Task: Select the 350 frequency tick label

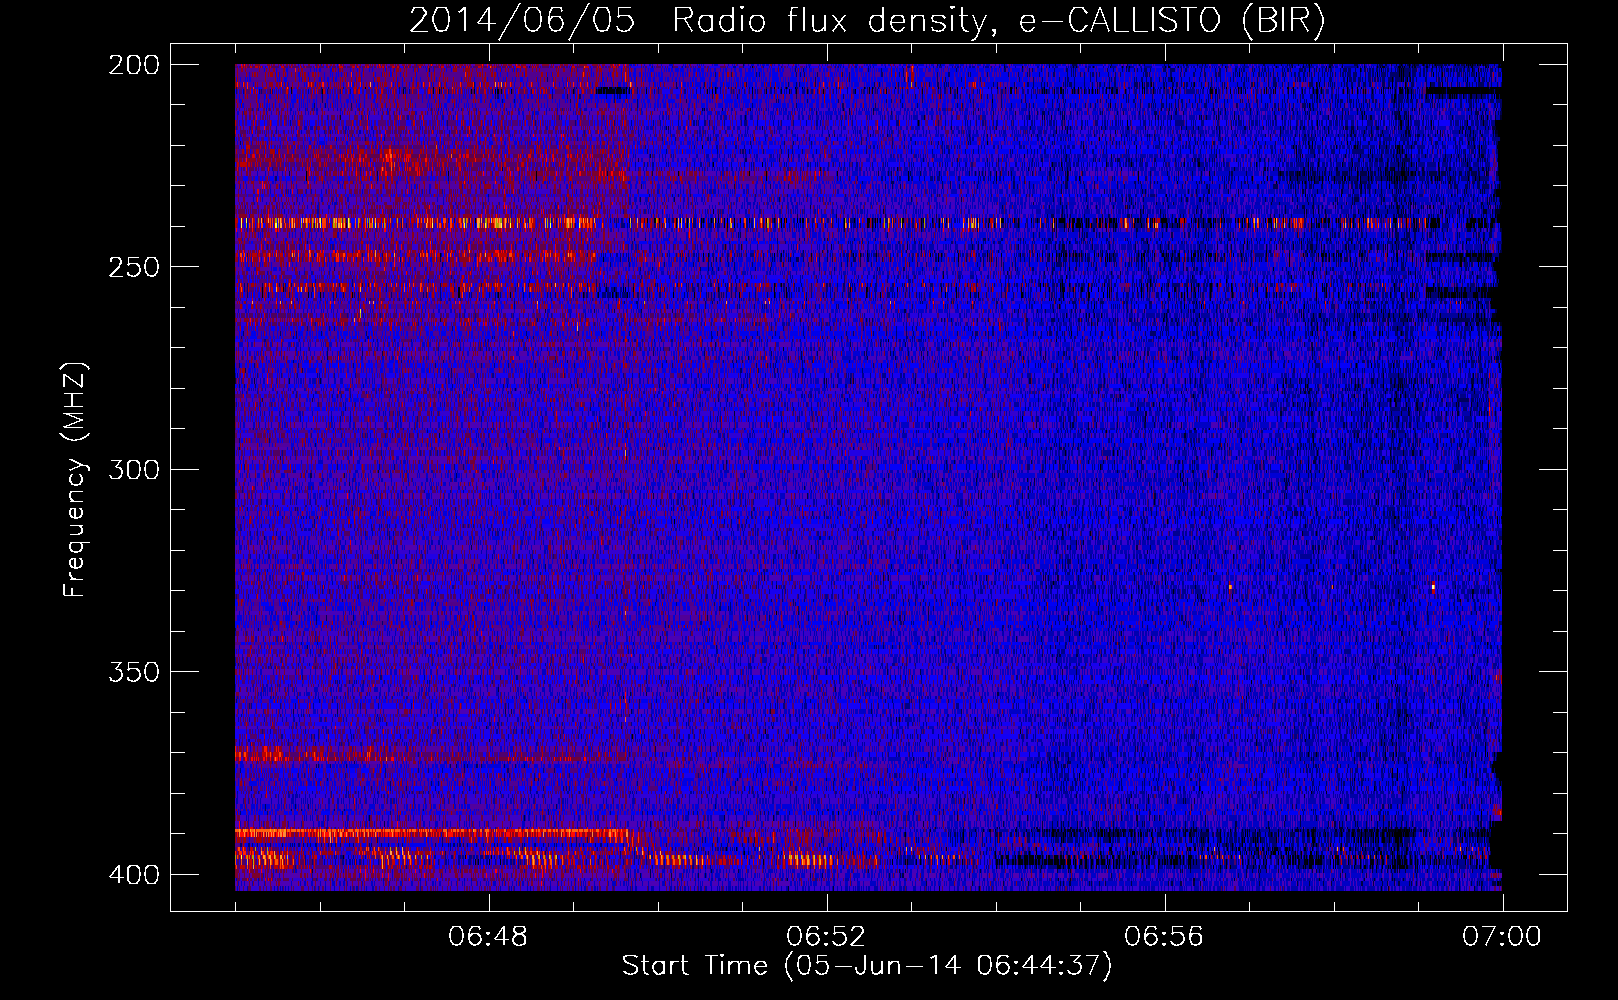Action: pyautogui.click(x=134, y=672)
